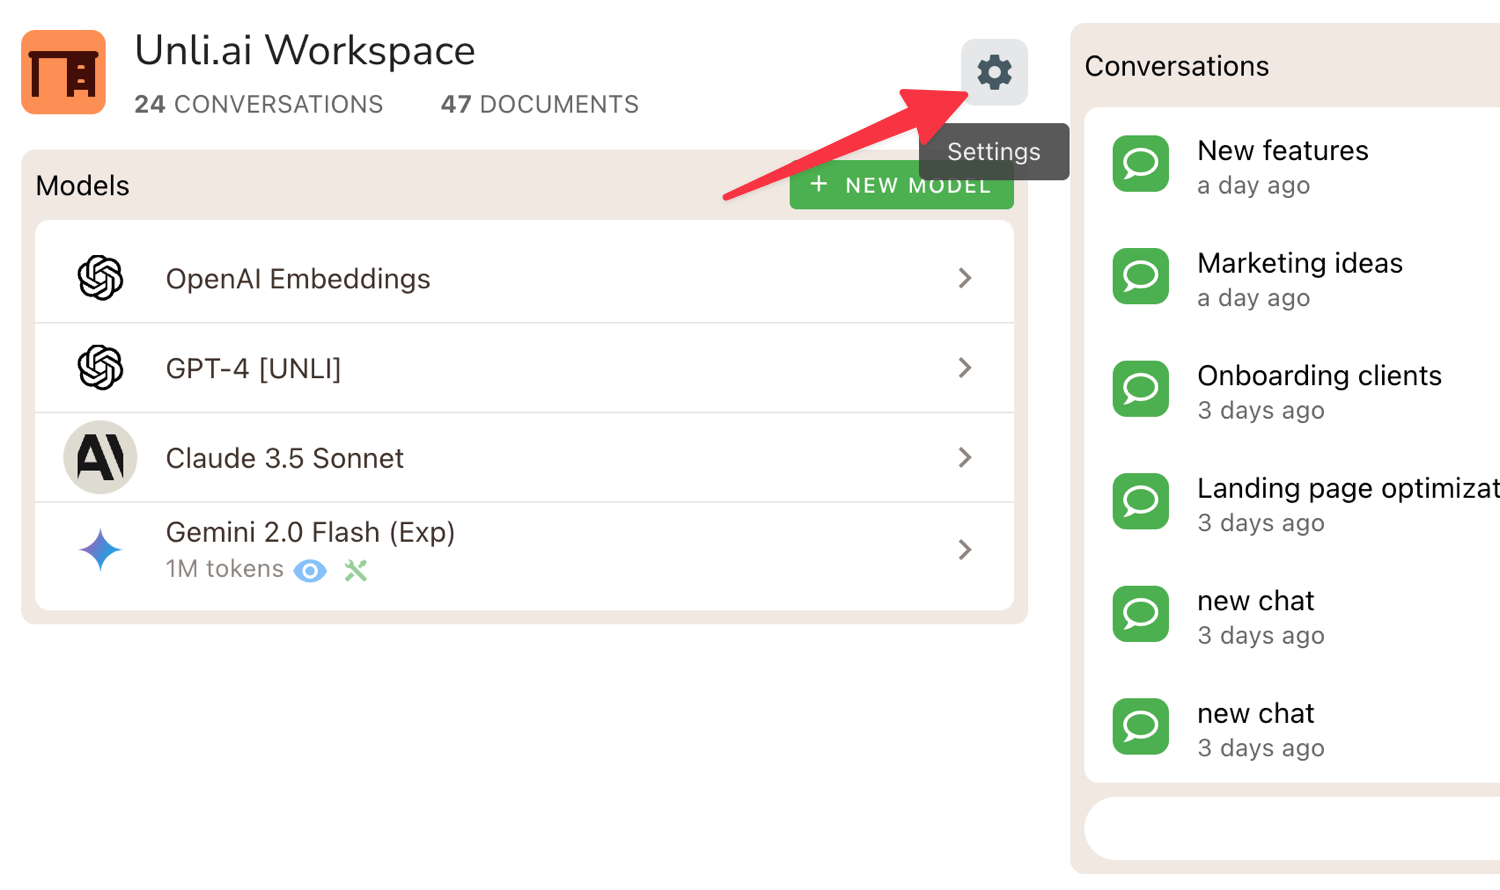Click the Unli.ai Workspace desk logo
This screenshot has height=890, width=1500.
pos(64,72)
